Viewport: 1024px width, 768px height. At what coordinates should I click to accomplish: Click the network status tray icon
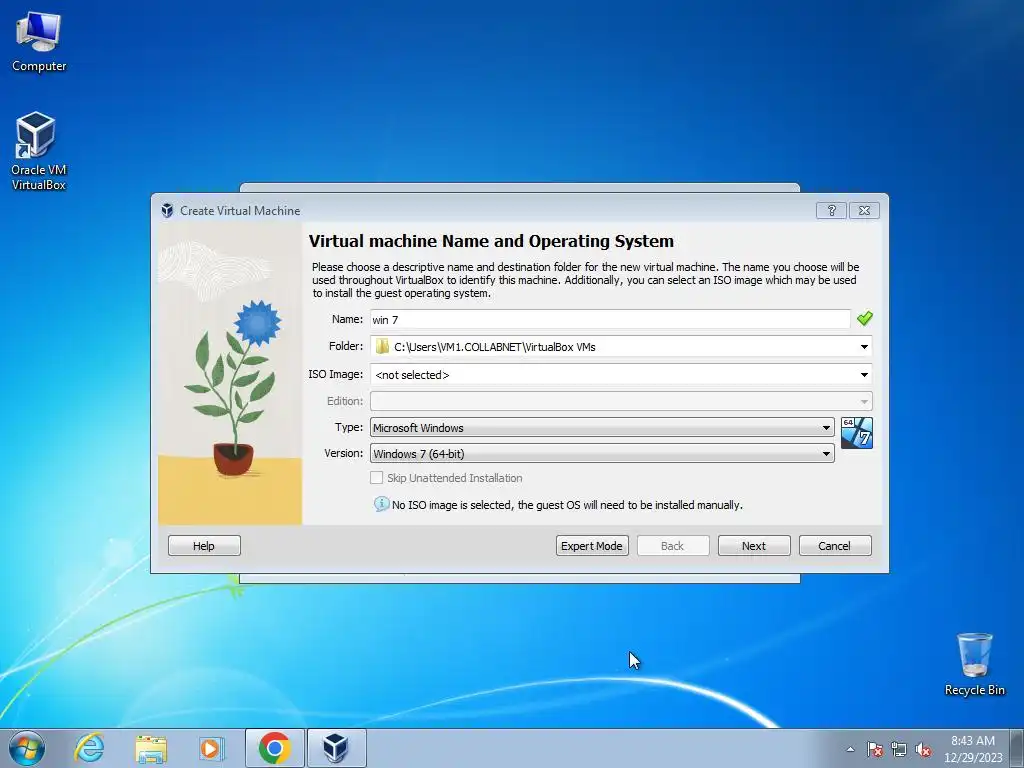899,749
